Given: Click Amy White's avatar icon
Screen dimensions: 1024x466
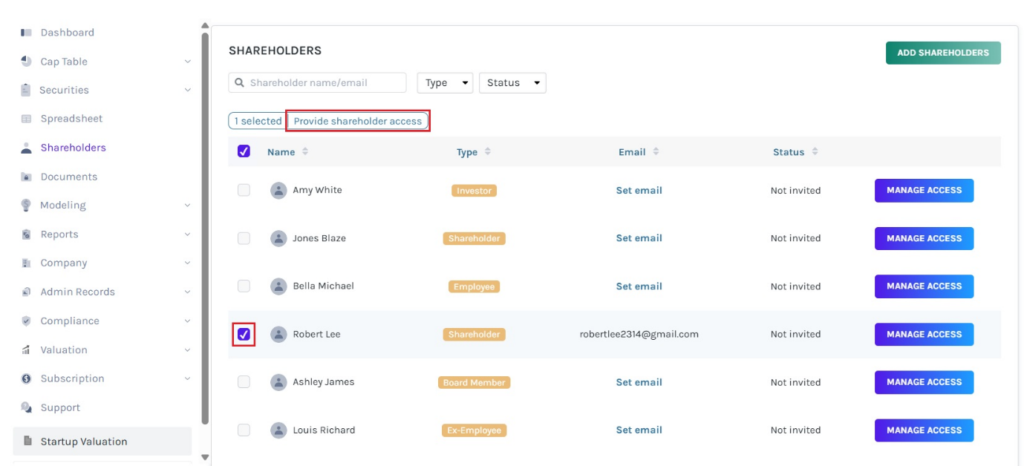Looking at the screenshot, I should pyautogui.click(x=278, y=190).
